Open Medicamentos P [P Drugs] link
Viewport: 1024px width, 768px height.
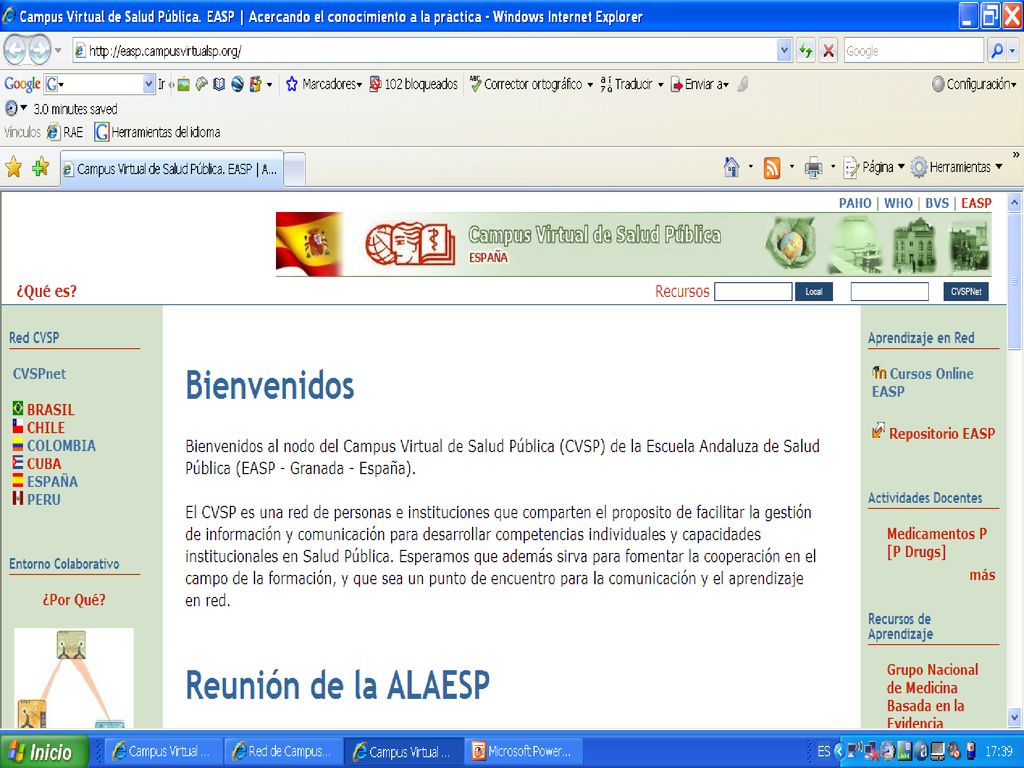pyautogui.click(x=936, y=543)
